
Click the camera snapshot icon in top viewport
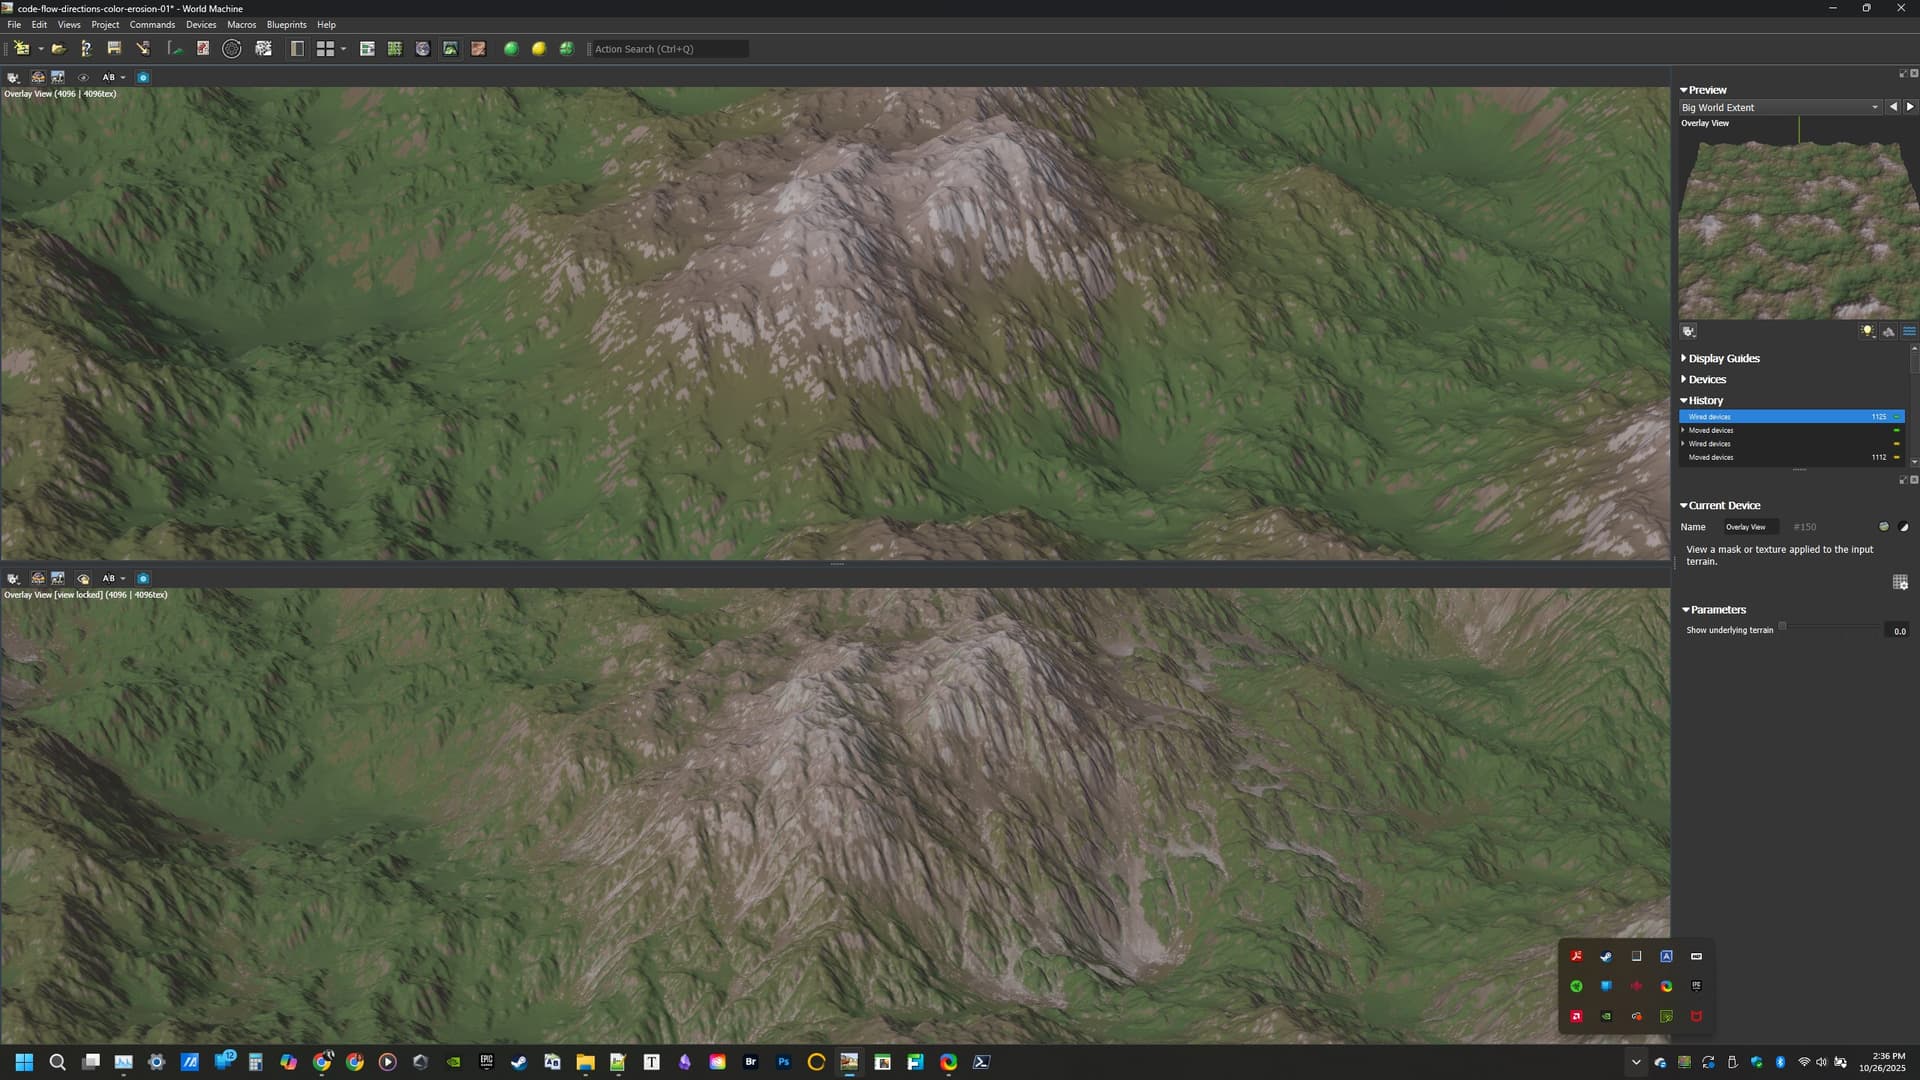click(x=143, y=77)
